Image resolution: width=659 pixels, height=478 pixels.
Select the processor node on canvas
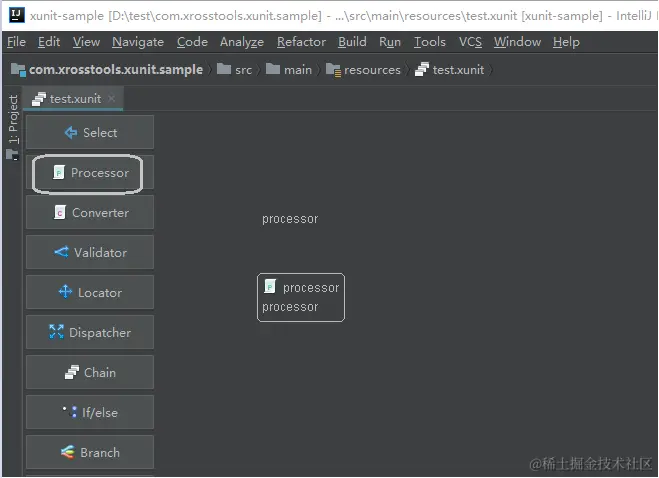point(301,298)
